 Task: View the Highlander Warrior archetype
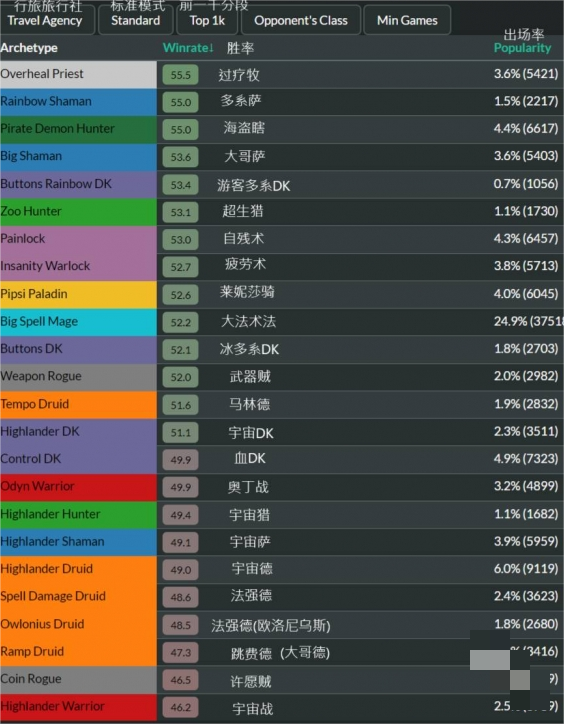(79, 707)
